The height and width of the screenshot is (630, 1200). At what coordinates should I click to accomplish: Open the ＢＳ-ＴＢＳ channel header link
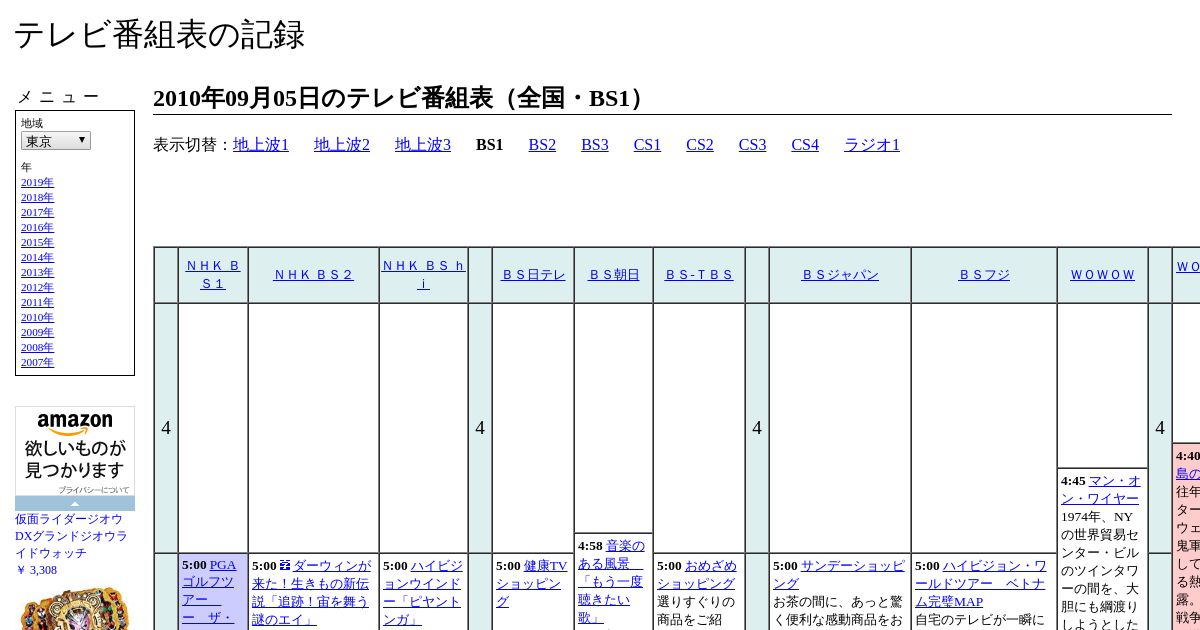click(699, 275)
